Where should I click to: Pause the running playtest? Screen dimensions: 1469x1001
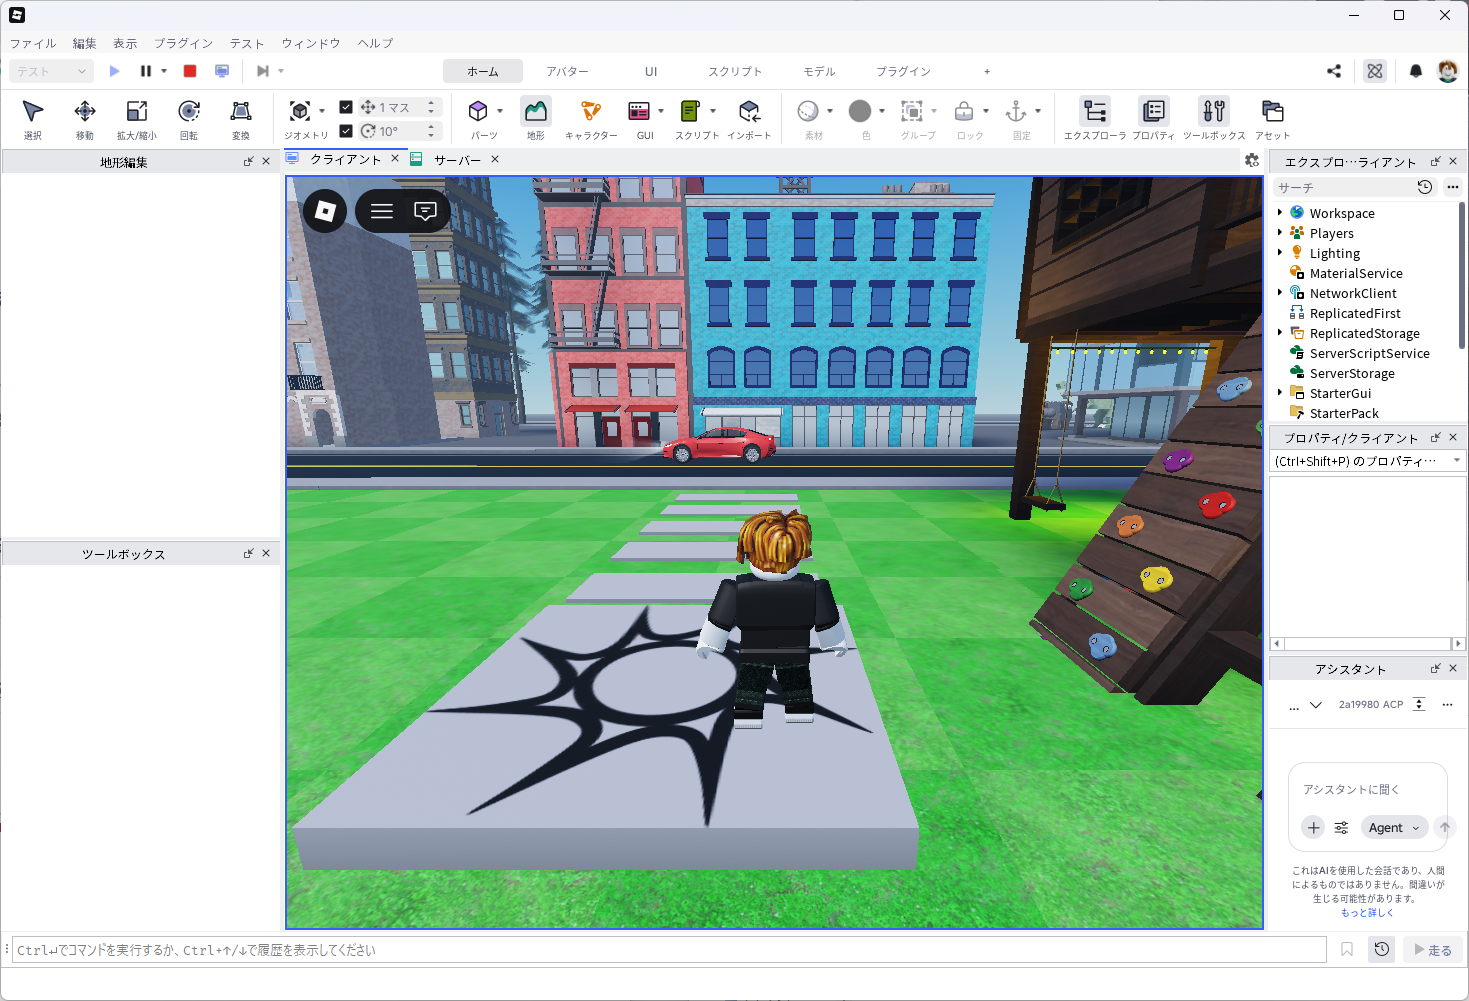[x=146, y=71]
